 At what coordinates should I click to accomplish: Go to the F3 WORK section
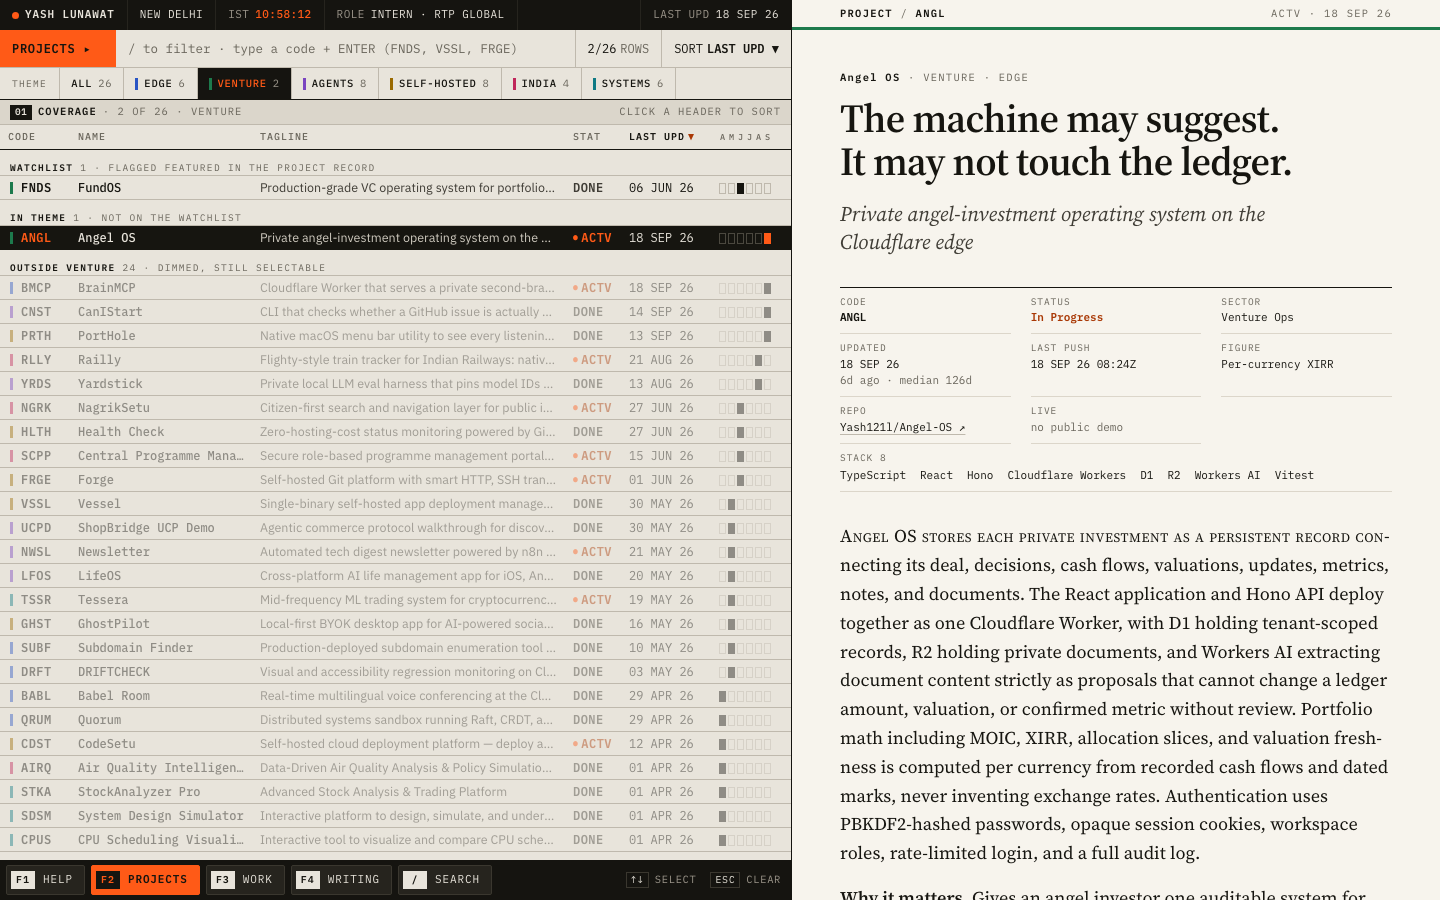pos(245,880)
